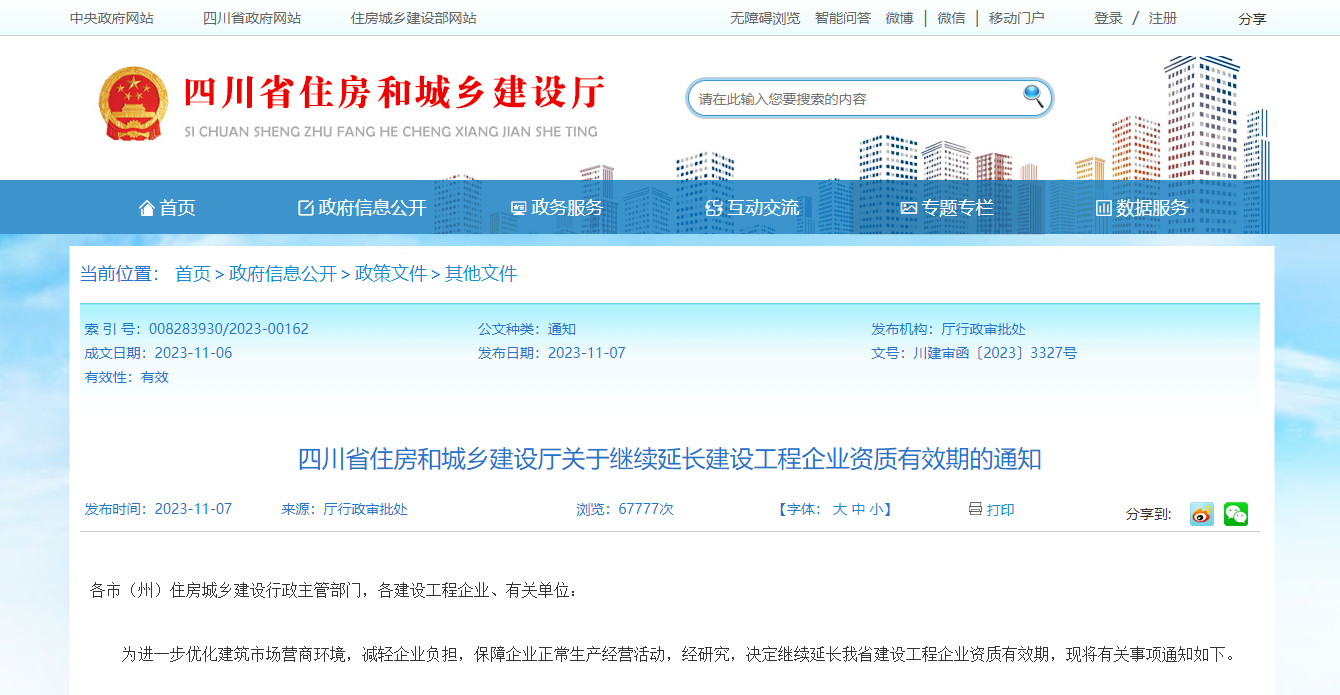Click the view count 67777次

click(x=646, y=509)
